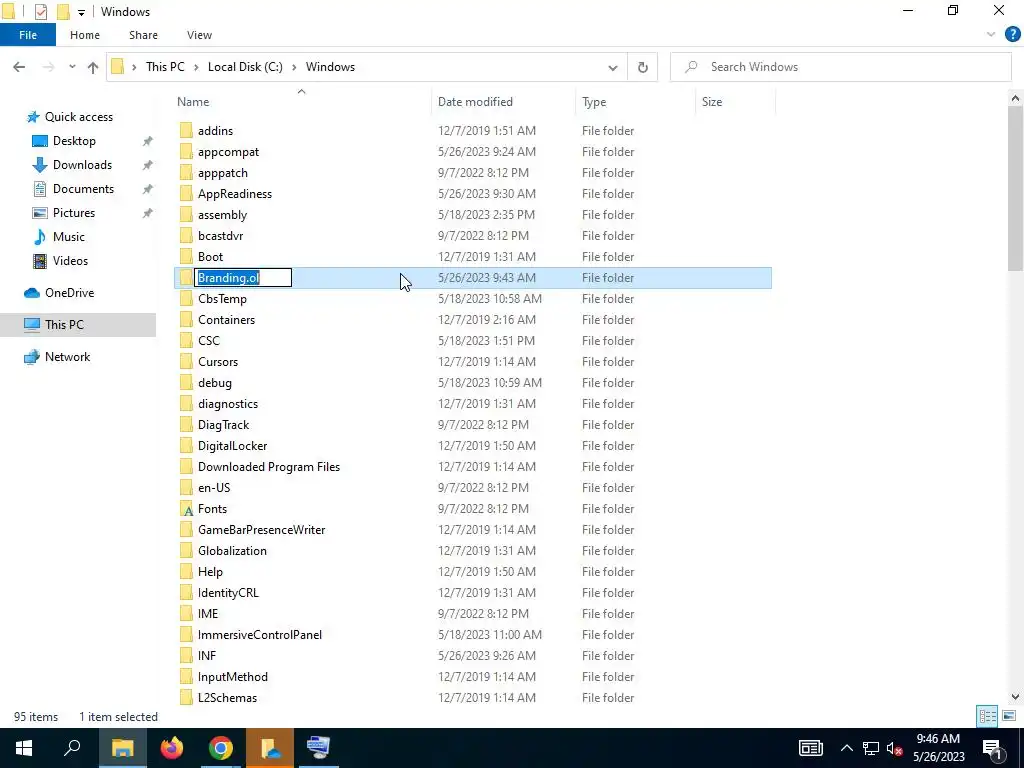This screenshot has height=768, width=1024.
Task: Select the L2Schemas folder
Action: point(227,697)
